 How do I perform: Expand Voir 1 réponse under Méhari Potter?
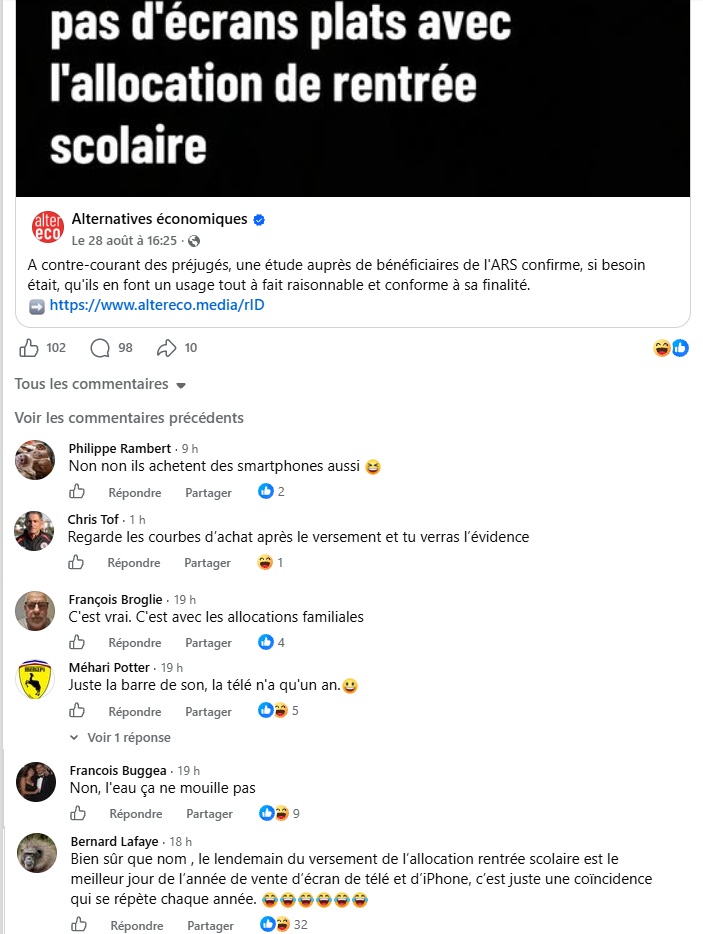pos(120,737)
